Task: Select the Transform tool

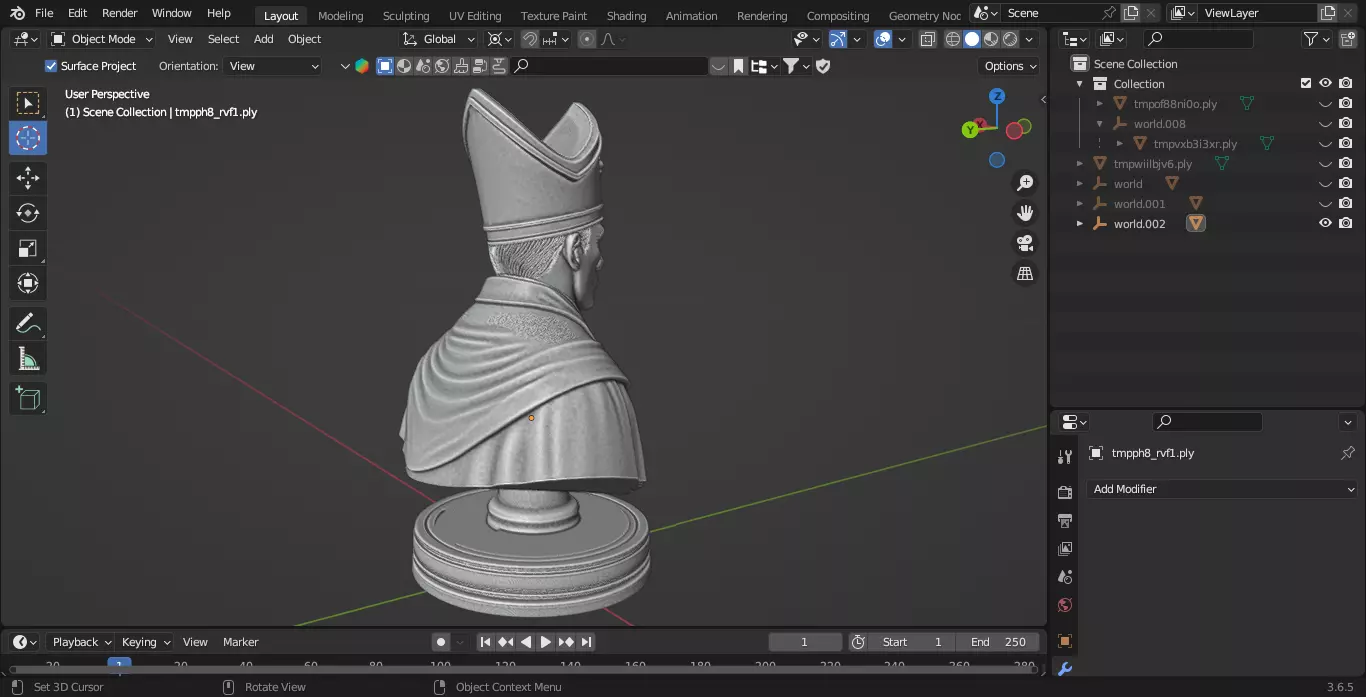Action: 28,283
